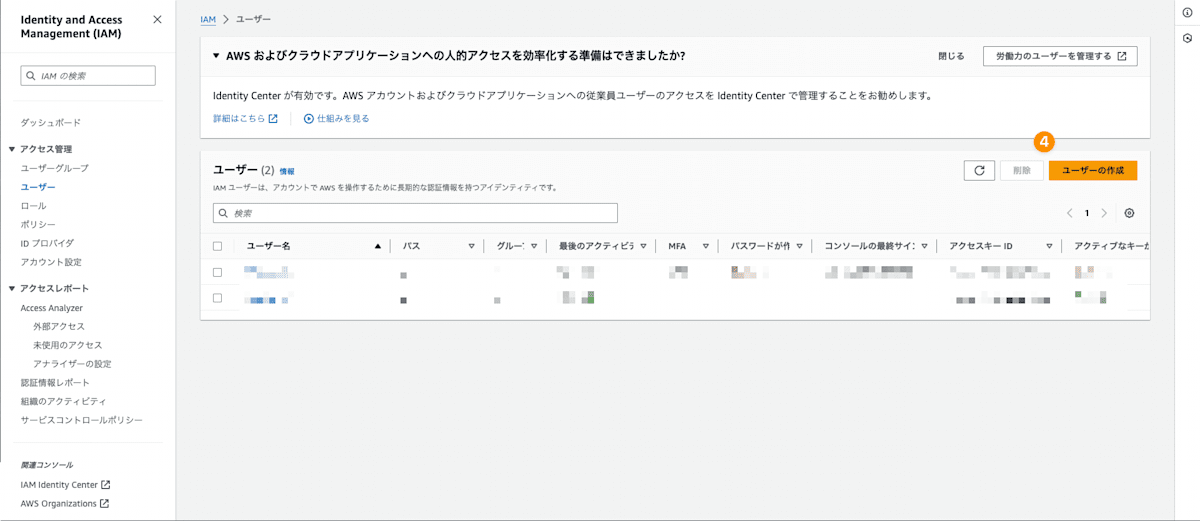The width and height of the screenshot is (1200, 521).
Task: Go to next page arrow in pagination
Action: pyautogui.click(x=1104, y=213)
